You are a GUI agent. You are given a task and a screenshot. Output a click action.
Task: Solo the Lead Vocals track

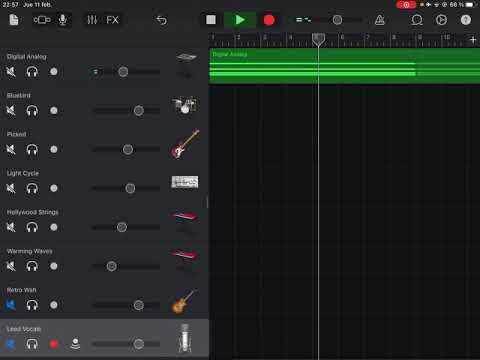(32, 344)
